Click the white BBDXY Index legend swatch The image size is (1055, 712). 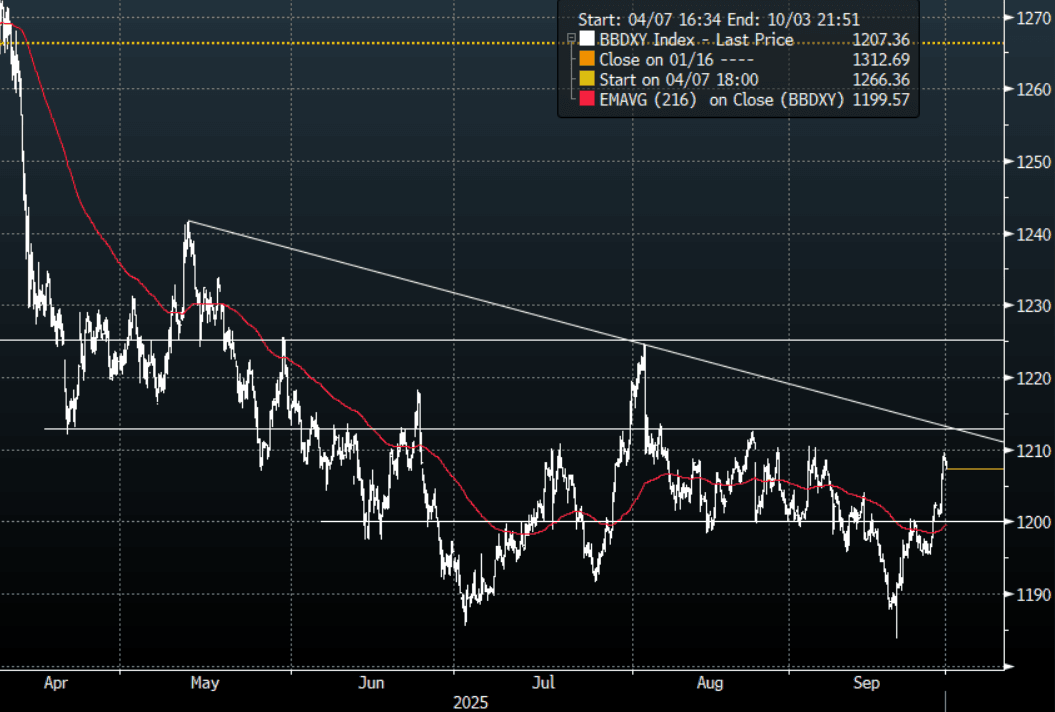click(587, 39)
